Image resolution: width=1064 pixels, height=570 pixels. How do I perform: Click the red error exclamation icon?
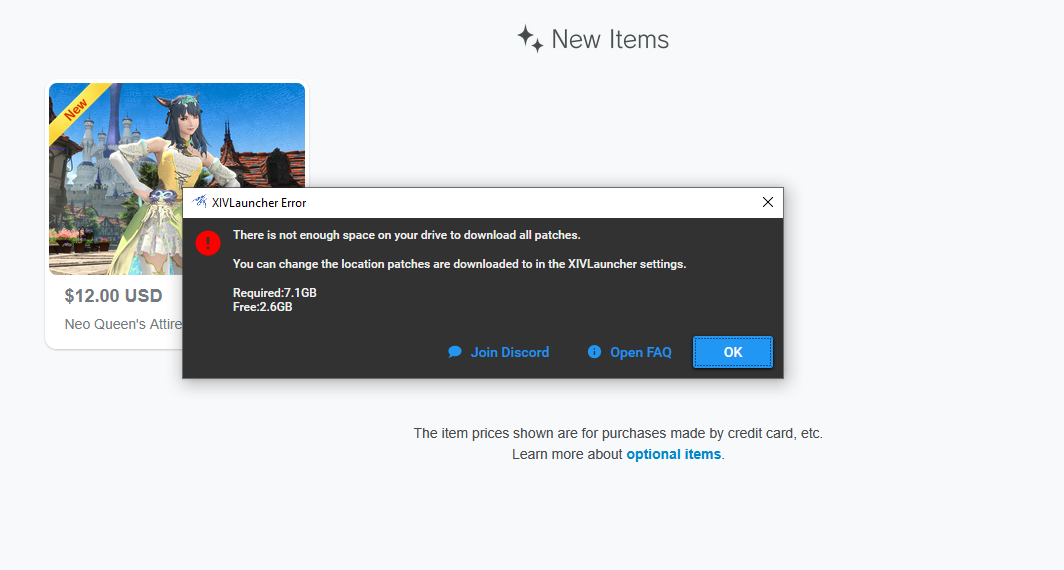(x=208, y=243)
